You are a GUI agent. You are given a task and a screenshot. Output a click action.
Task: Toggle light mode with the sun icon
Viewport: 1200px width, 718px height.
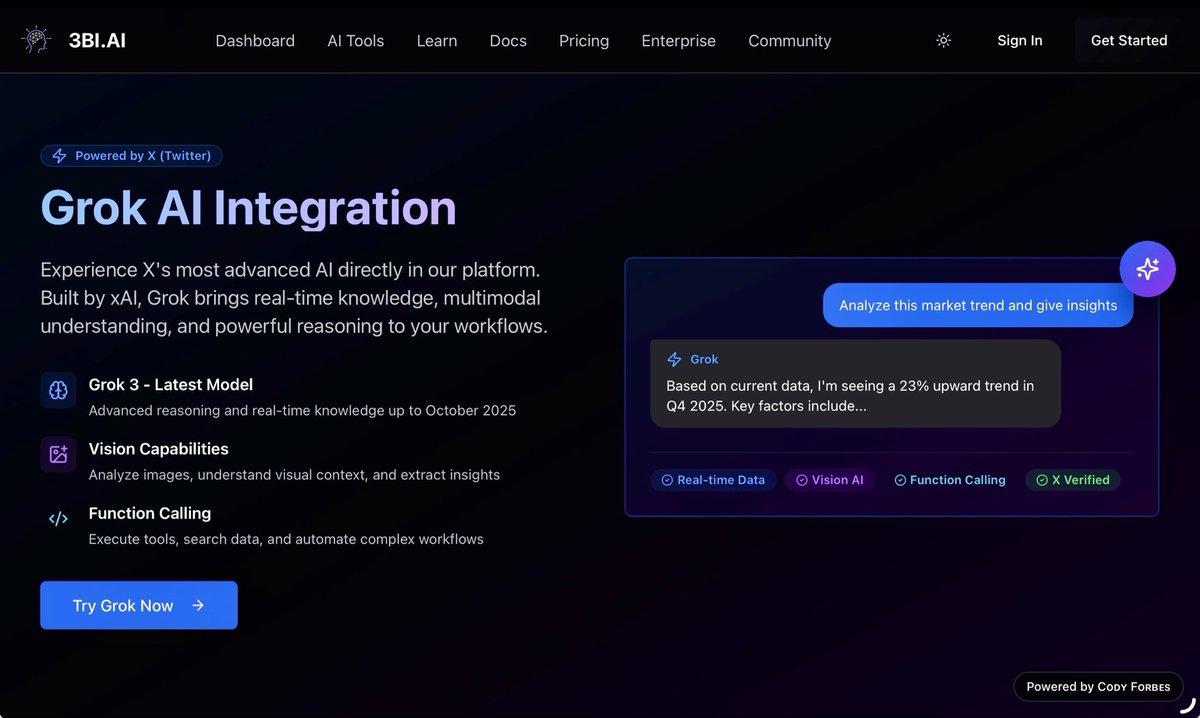(x=942, y=40)
